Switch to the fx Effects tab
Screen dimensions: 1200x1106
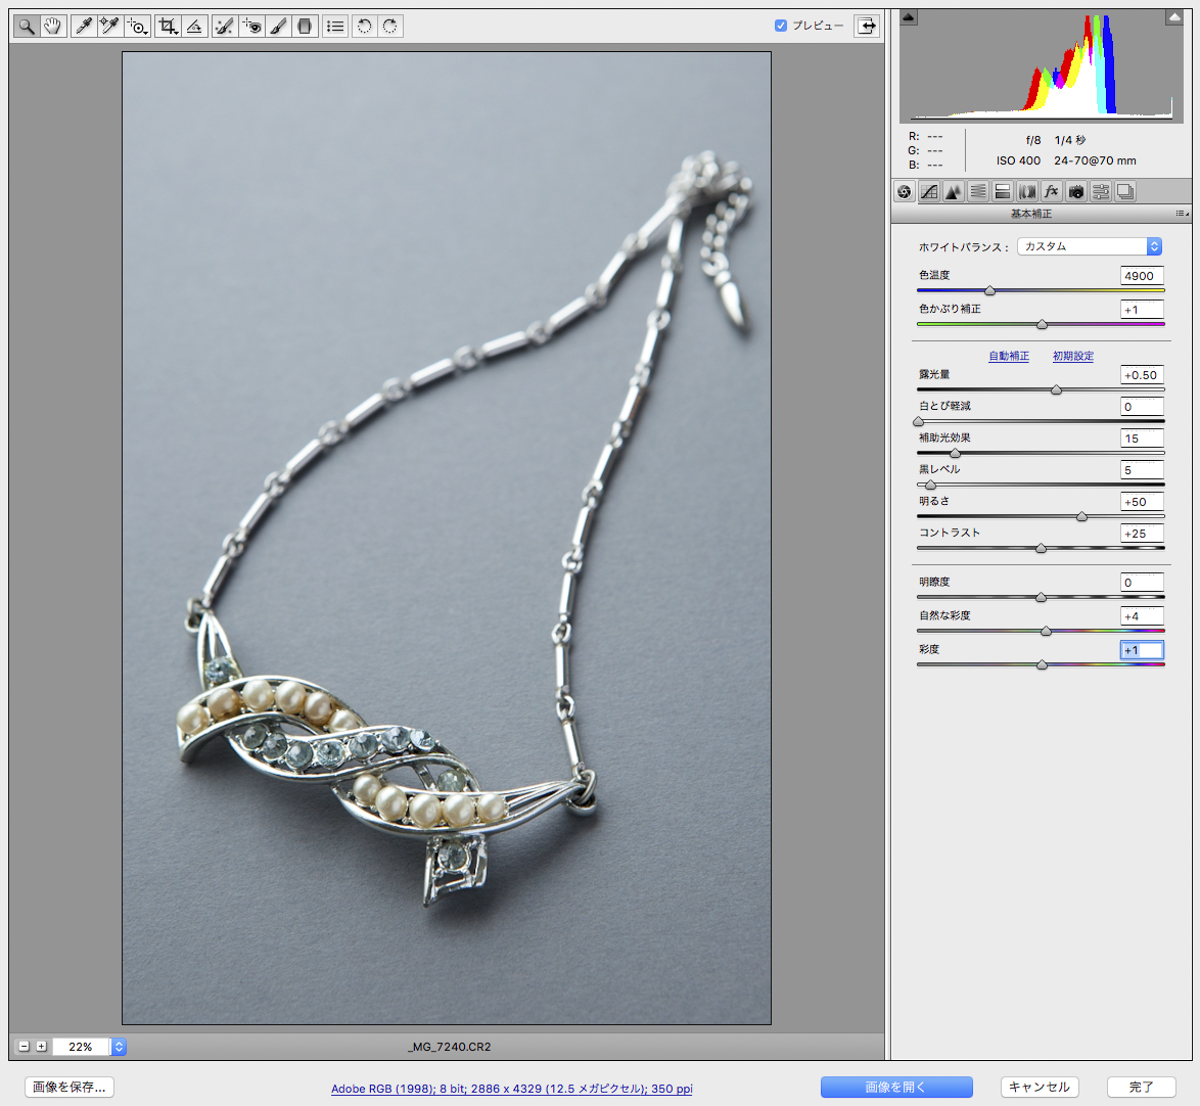[1051, 192]
